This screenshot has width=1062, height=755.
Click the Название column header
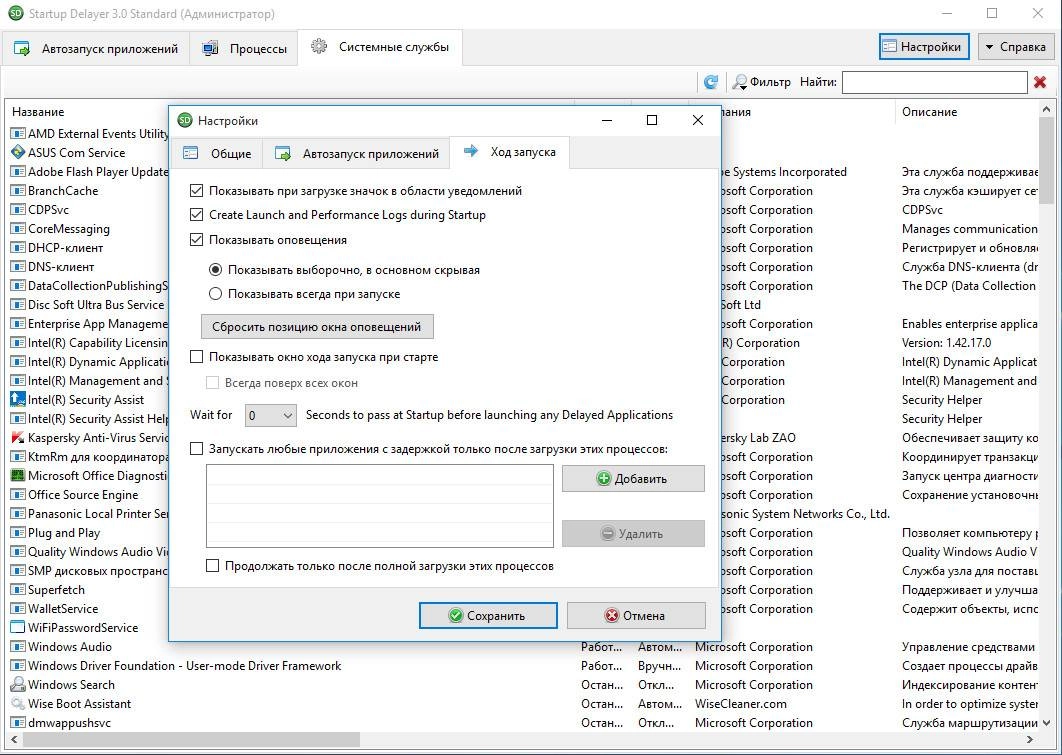coord(38,112)
